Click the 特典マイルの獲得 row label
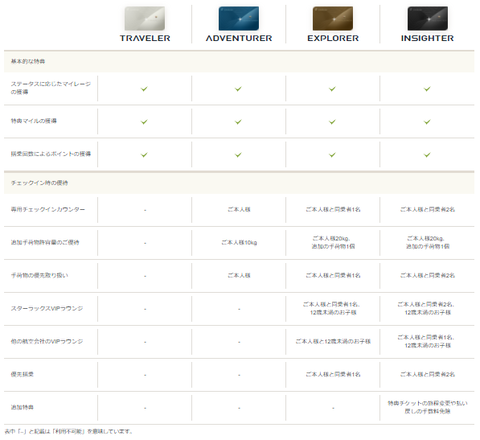The image size is (480, 440). click(34, 121)
